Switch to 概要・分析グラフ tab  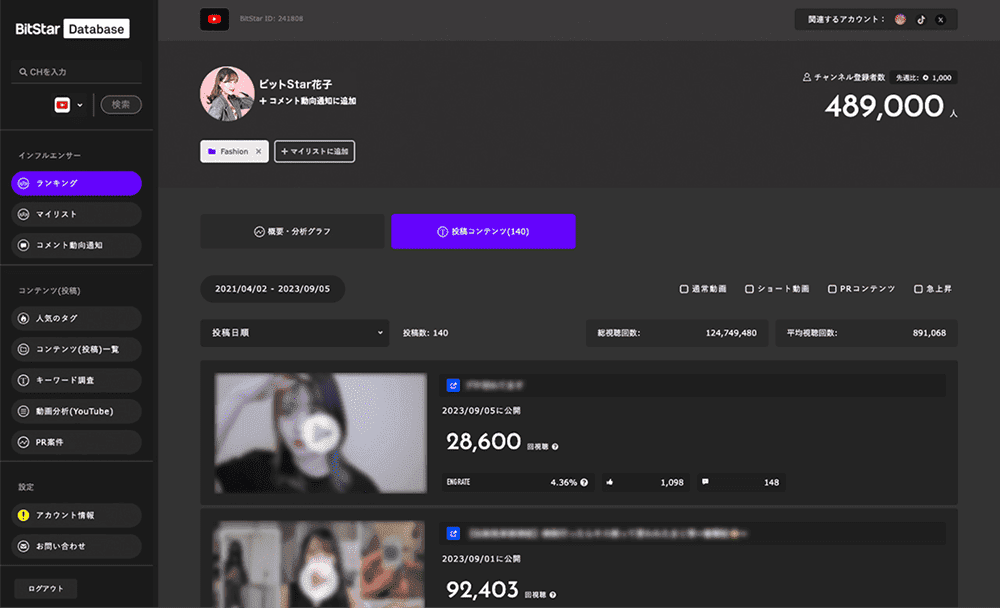[292, 232]
